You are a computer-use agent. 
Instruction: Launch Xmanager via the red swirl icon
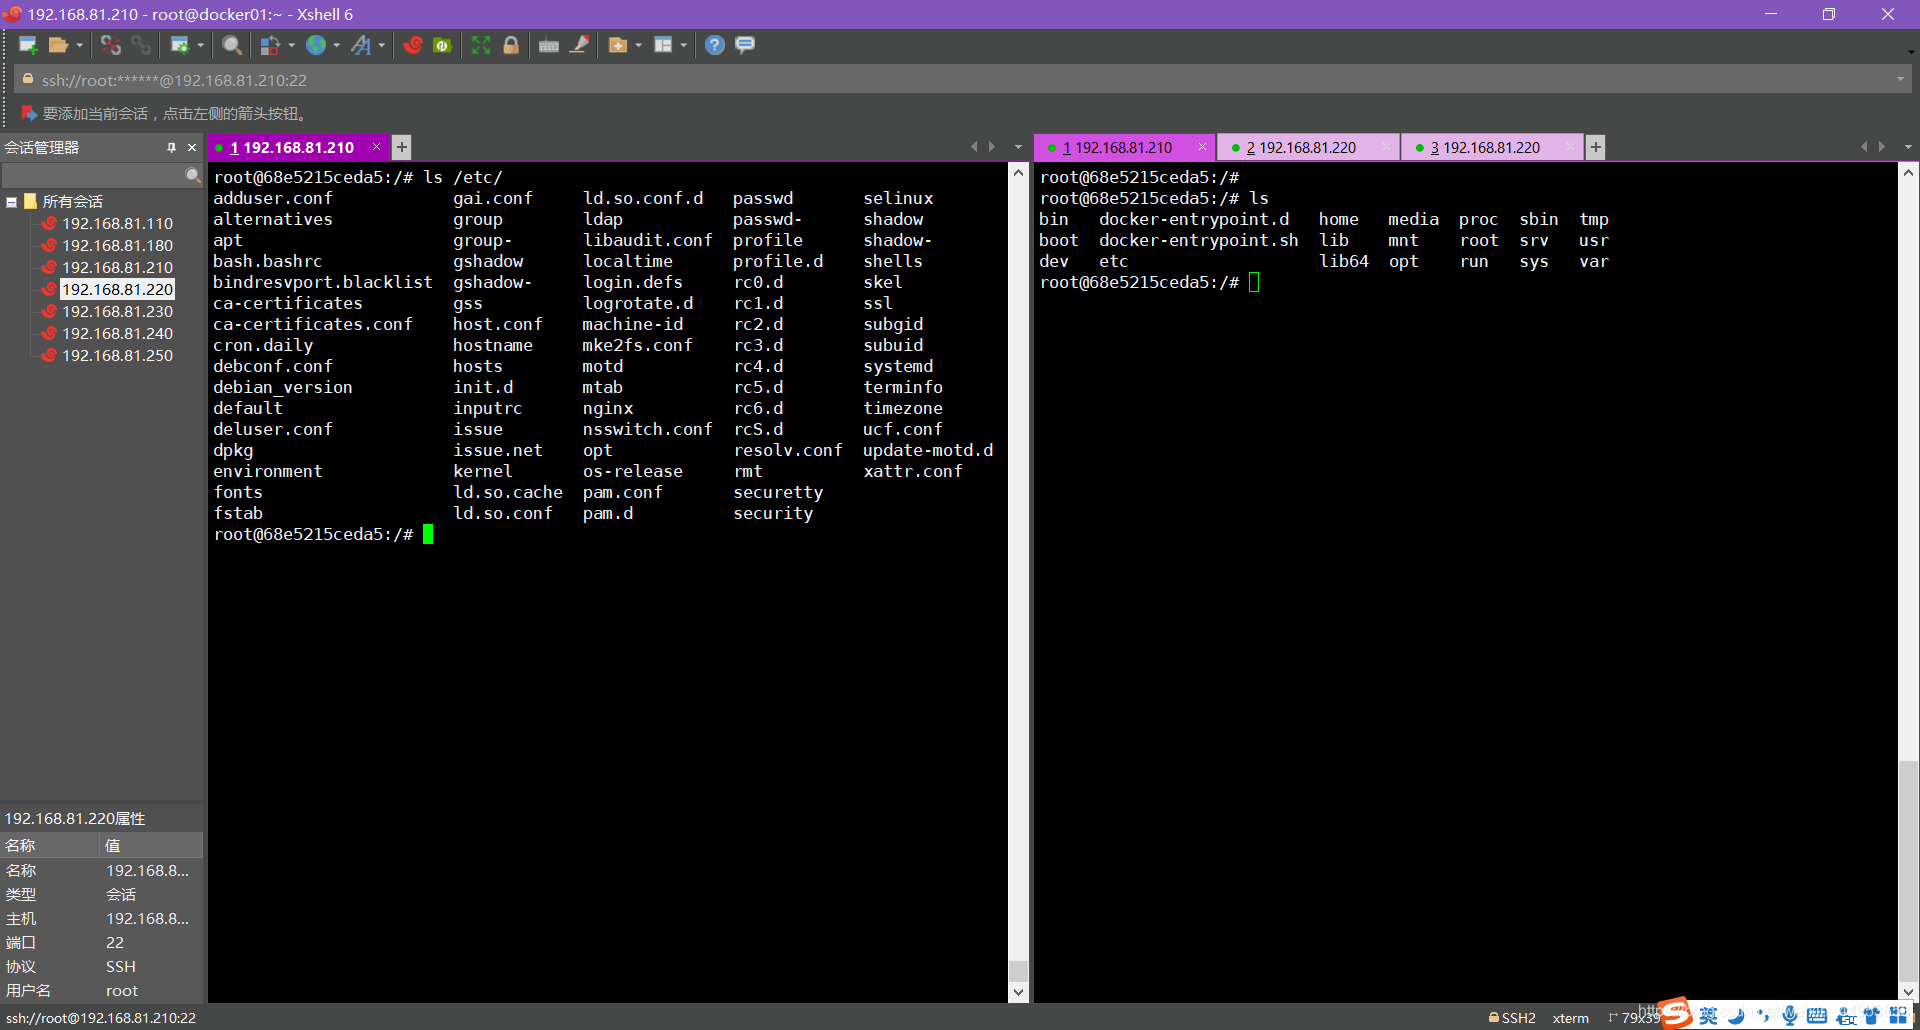tap(413, 45)
